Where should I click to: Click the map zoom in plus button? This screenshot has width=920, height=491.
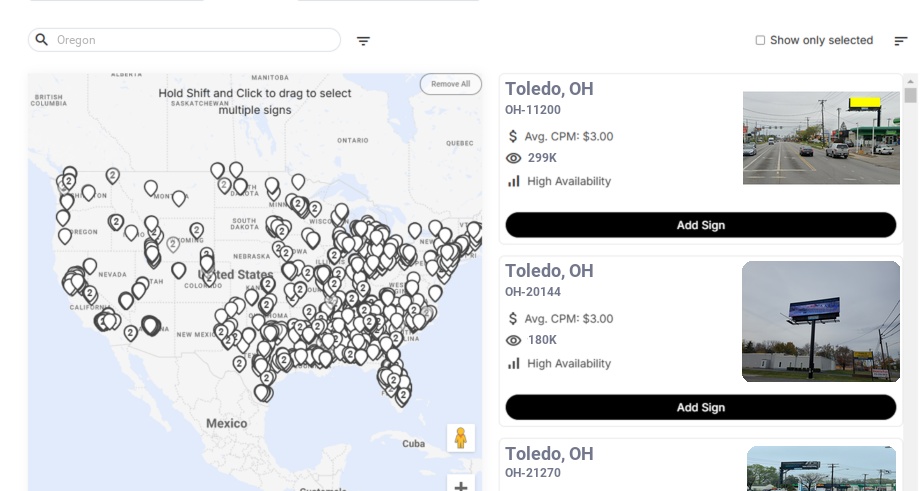pos(461,487)
